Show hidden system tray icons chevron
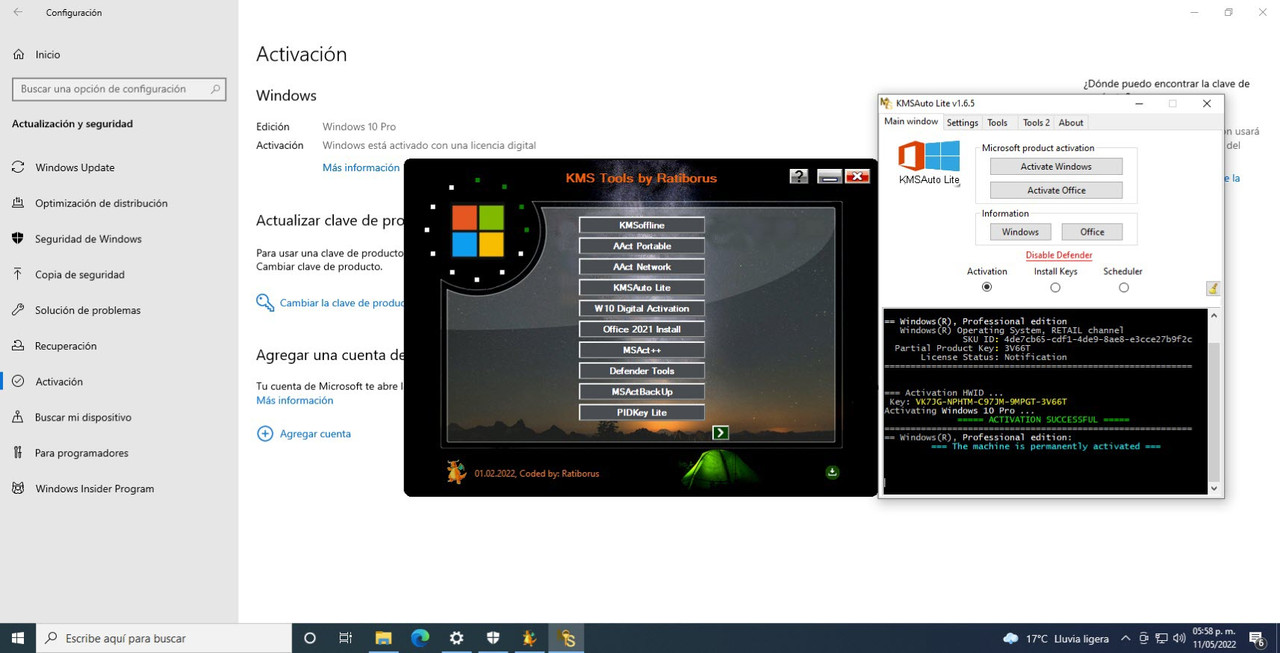The image size is (1280, 653). pos(1127,638)
